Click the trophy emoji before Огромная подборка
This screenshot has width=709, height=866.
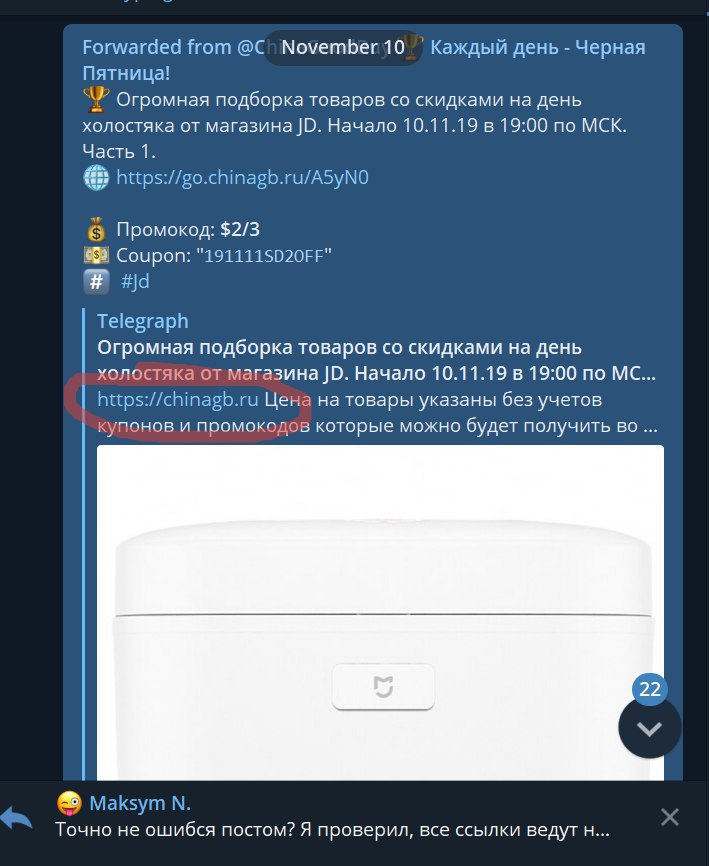(96, 100)
